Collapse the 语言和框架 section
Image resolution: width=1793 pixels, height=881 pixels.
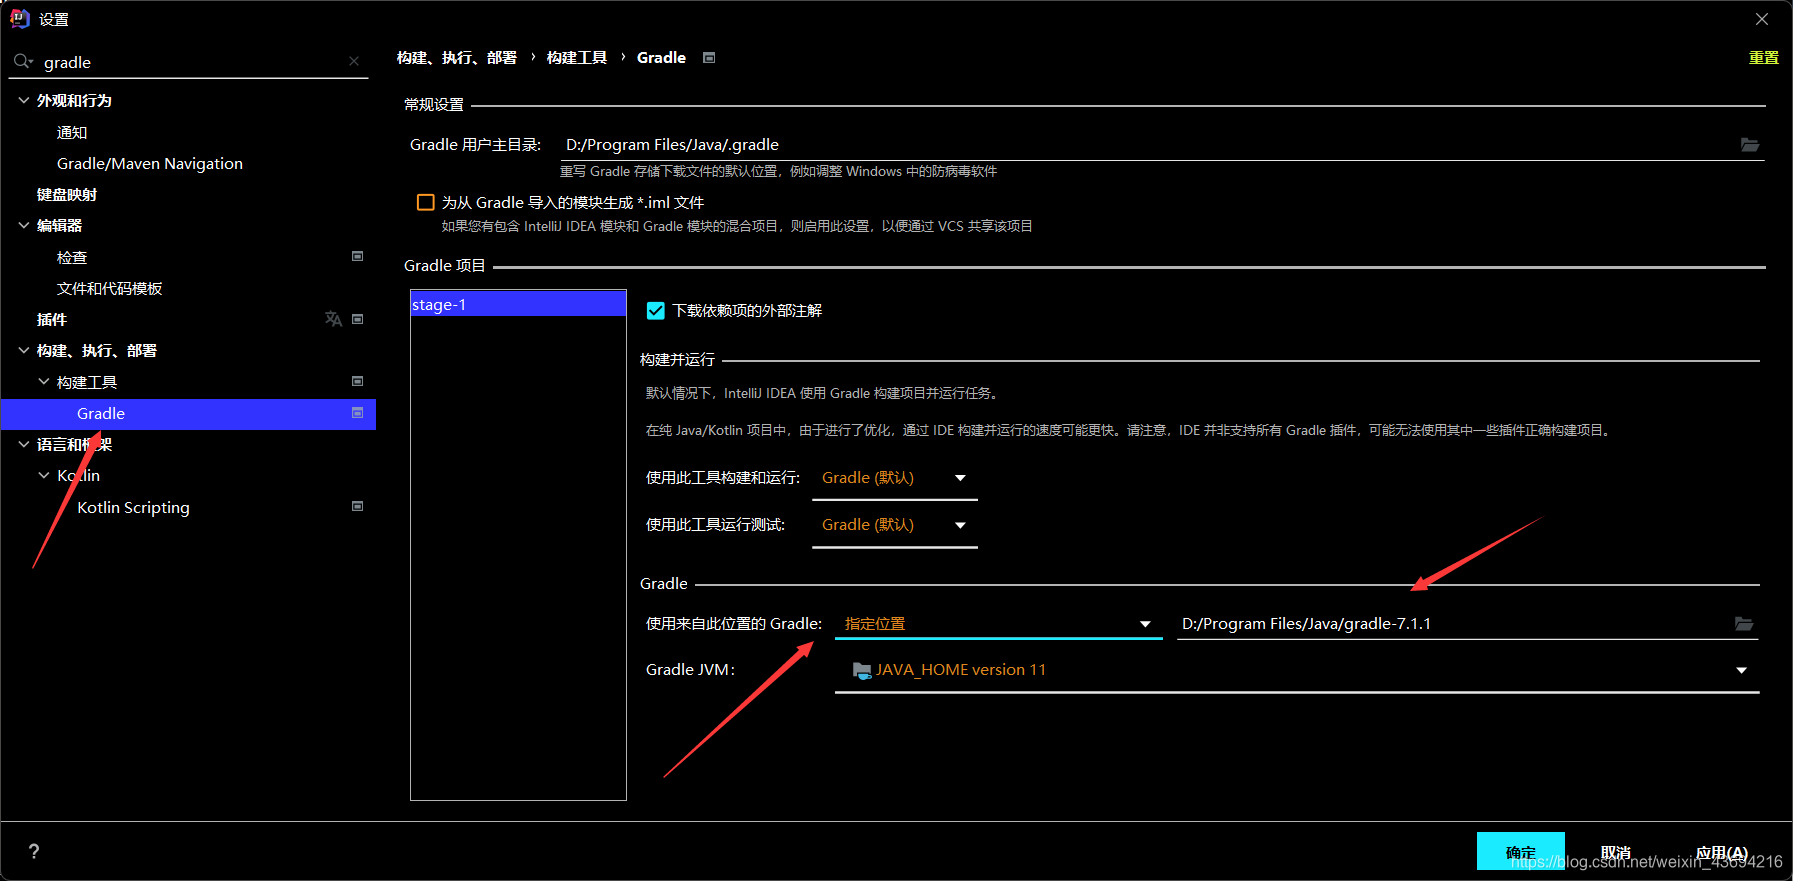click(24, 444)
